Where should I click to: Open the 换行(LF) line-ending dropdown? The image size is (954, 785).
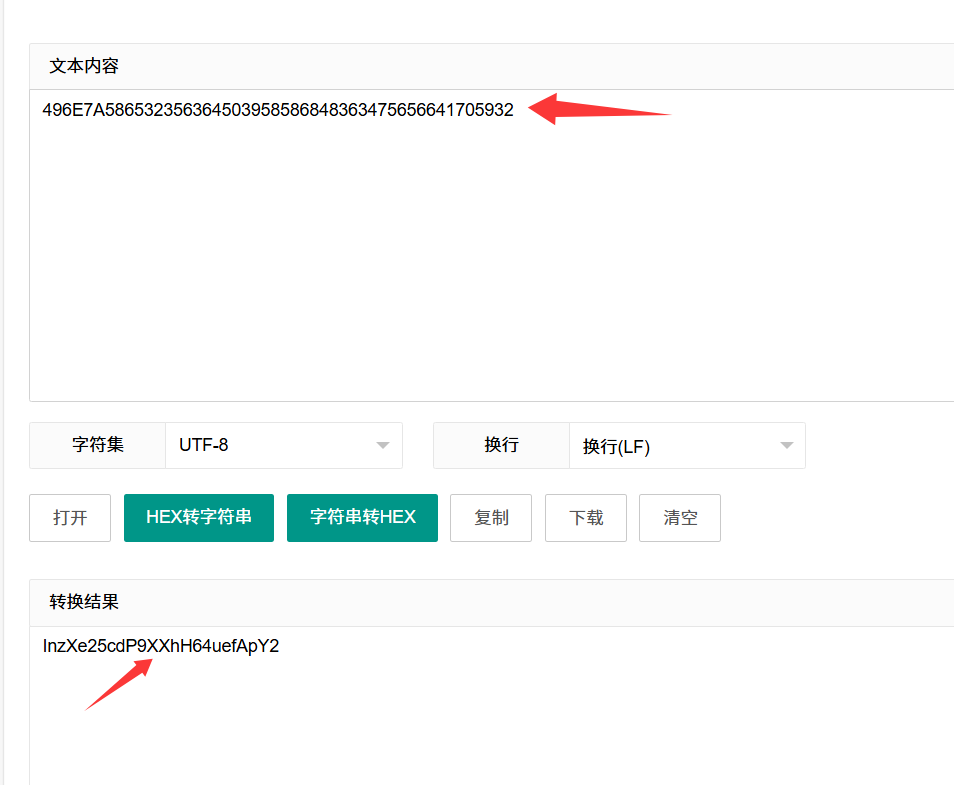pyautogui.click(x=688, y=445)
